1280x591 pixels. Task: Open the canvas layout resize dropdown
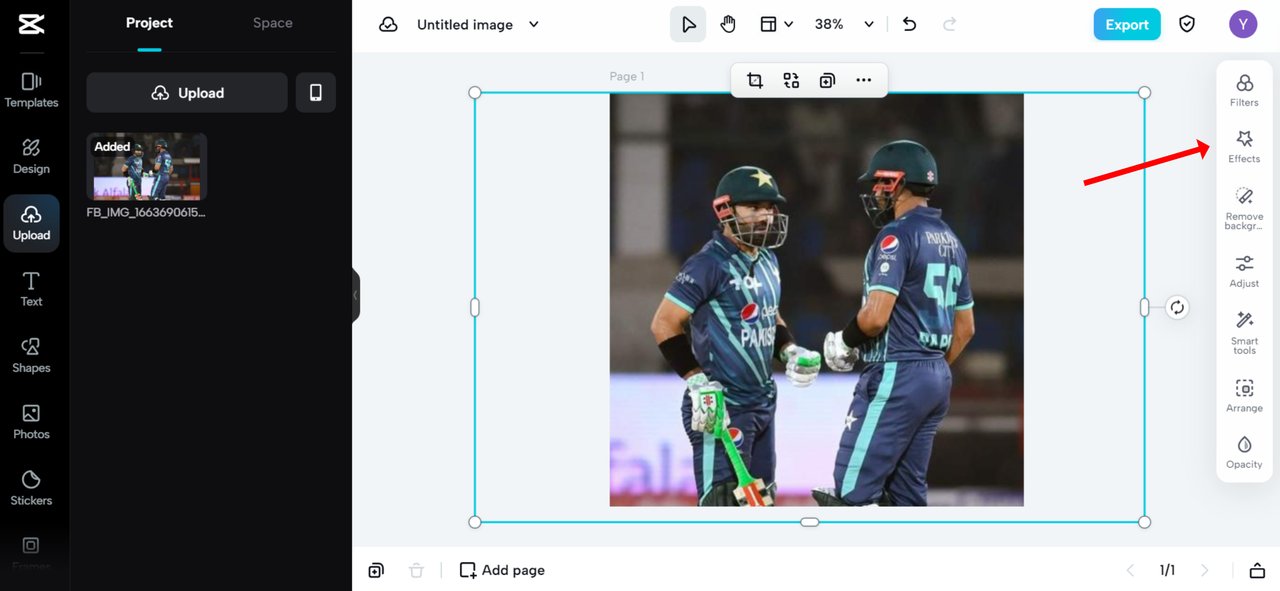(776, 24)
